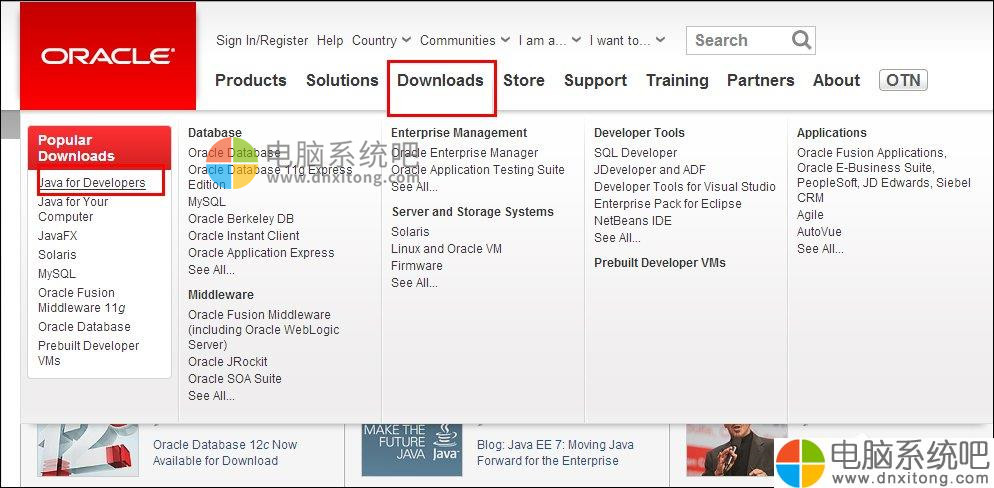
Task: Open Oracle Fusion Middleware WebLogic link
Action: pos(264,330)
